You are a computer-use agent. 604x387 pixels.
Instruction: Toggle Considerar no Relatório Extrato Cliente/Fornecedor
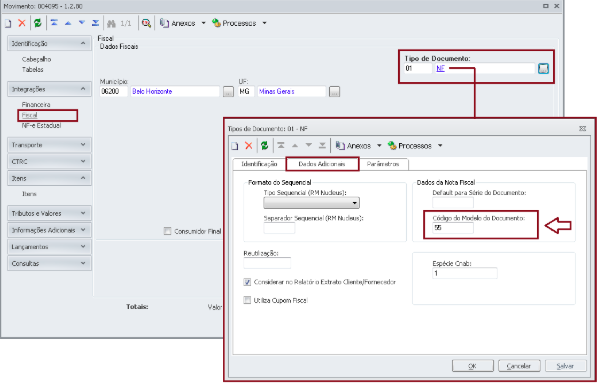[x=247, y=282]
